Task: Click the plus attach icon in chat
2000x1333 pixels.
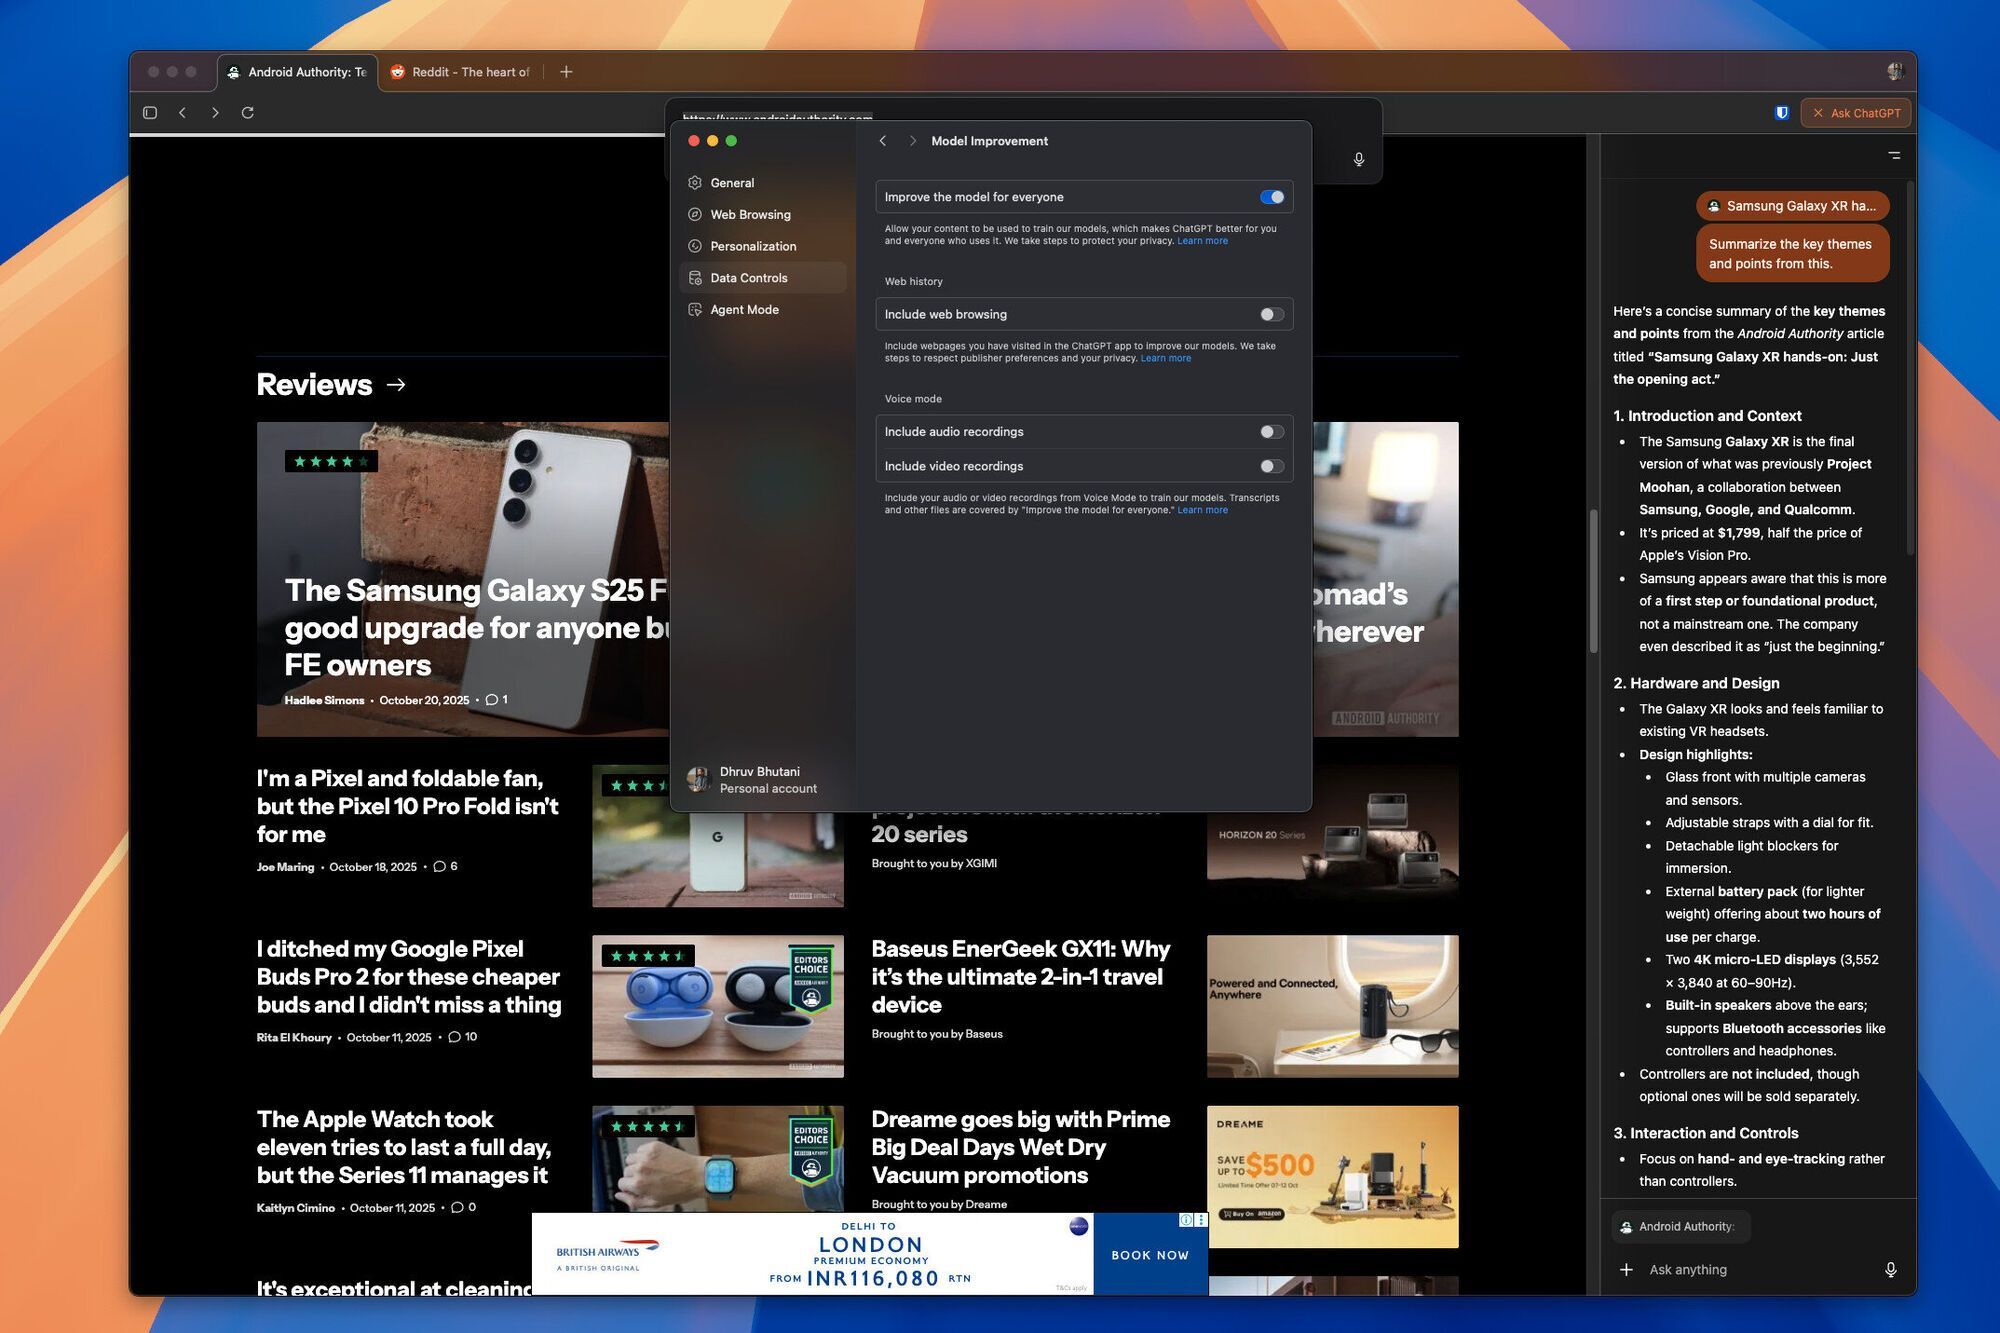Action: (1626, 1269)
